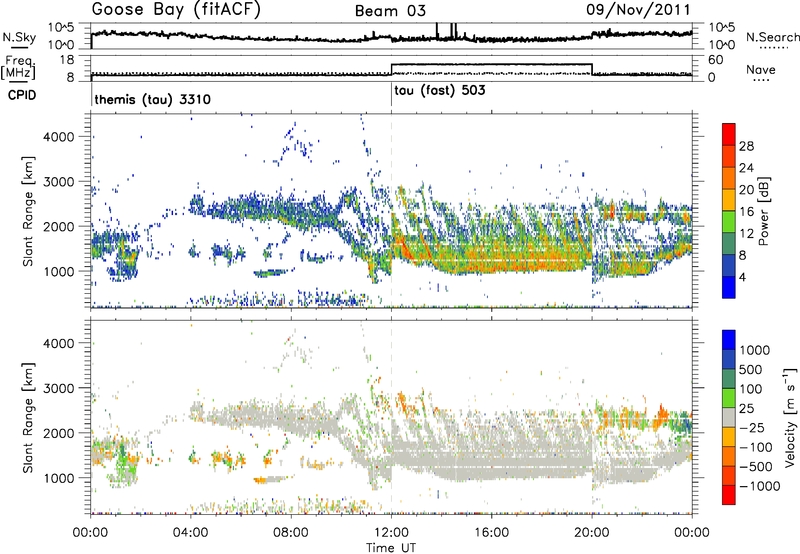
Task: Click the "04:00" time tick label
Action: (190, 533)
